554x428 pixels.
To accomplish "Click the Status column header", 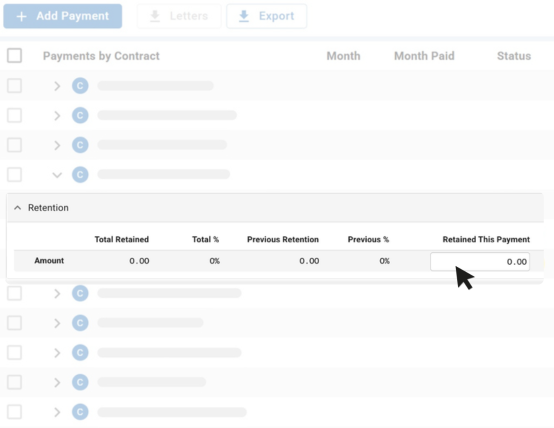I will pyautogui.click(x=514, y=56).
